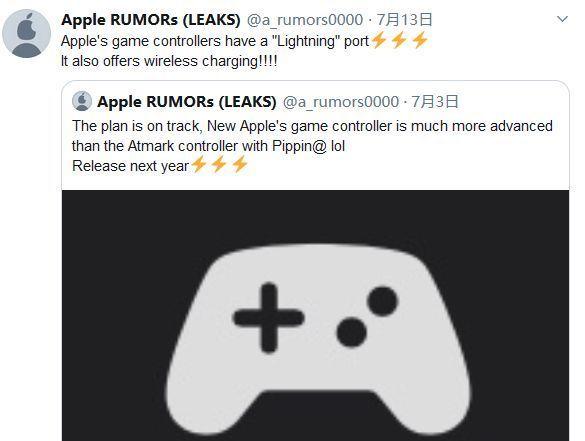Open the main tweet's author name
585x441 pixels.
(x=151, y=20)
